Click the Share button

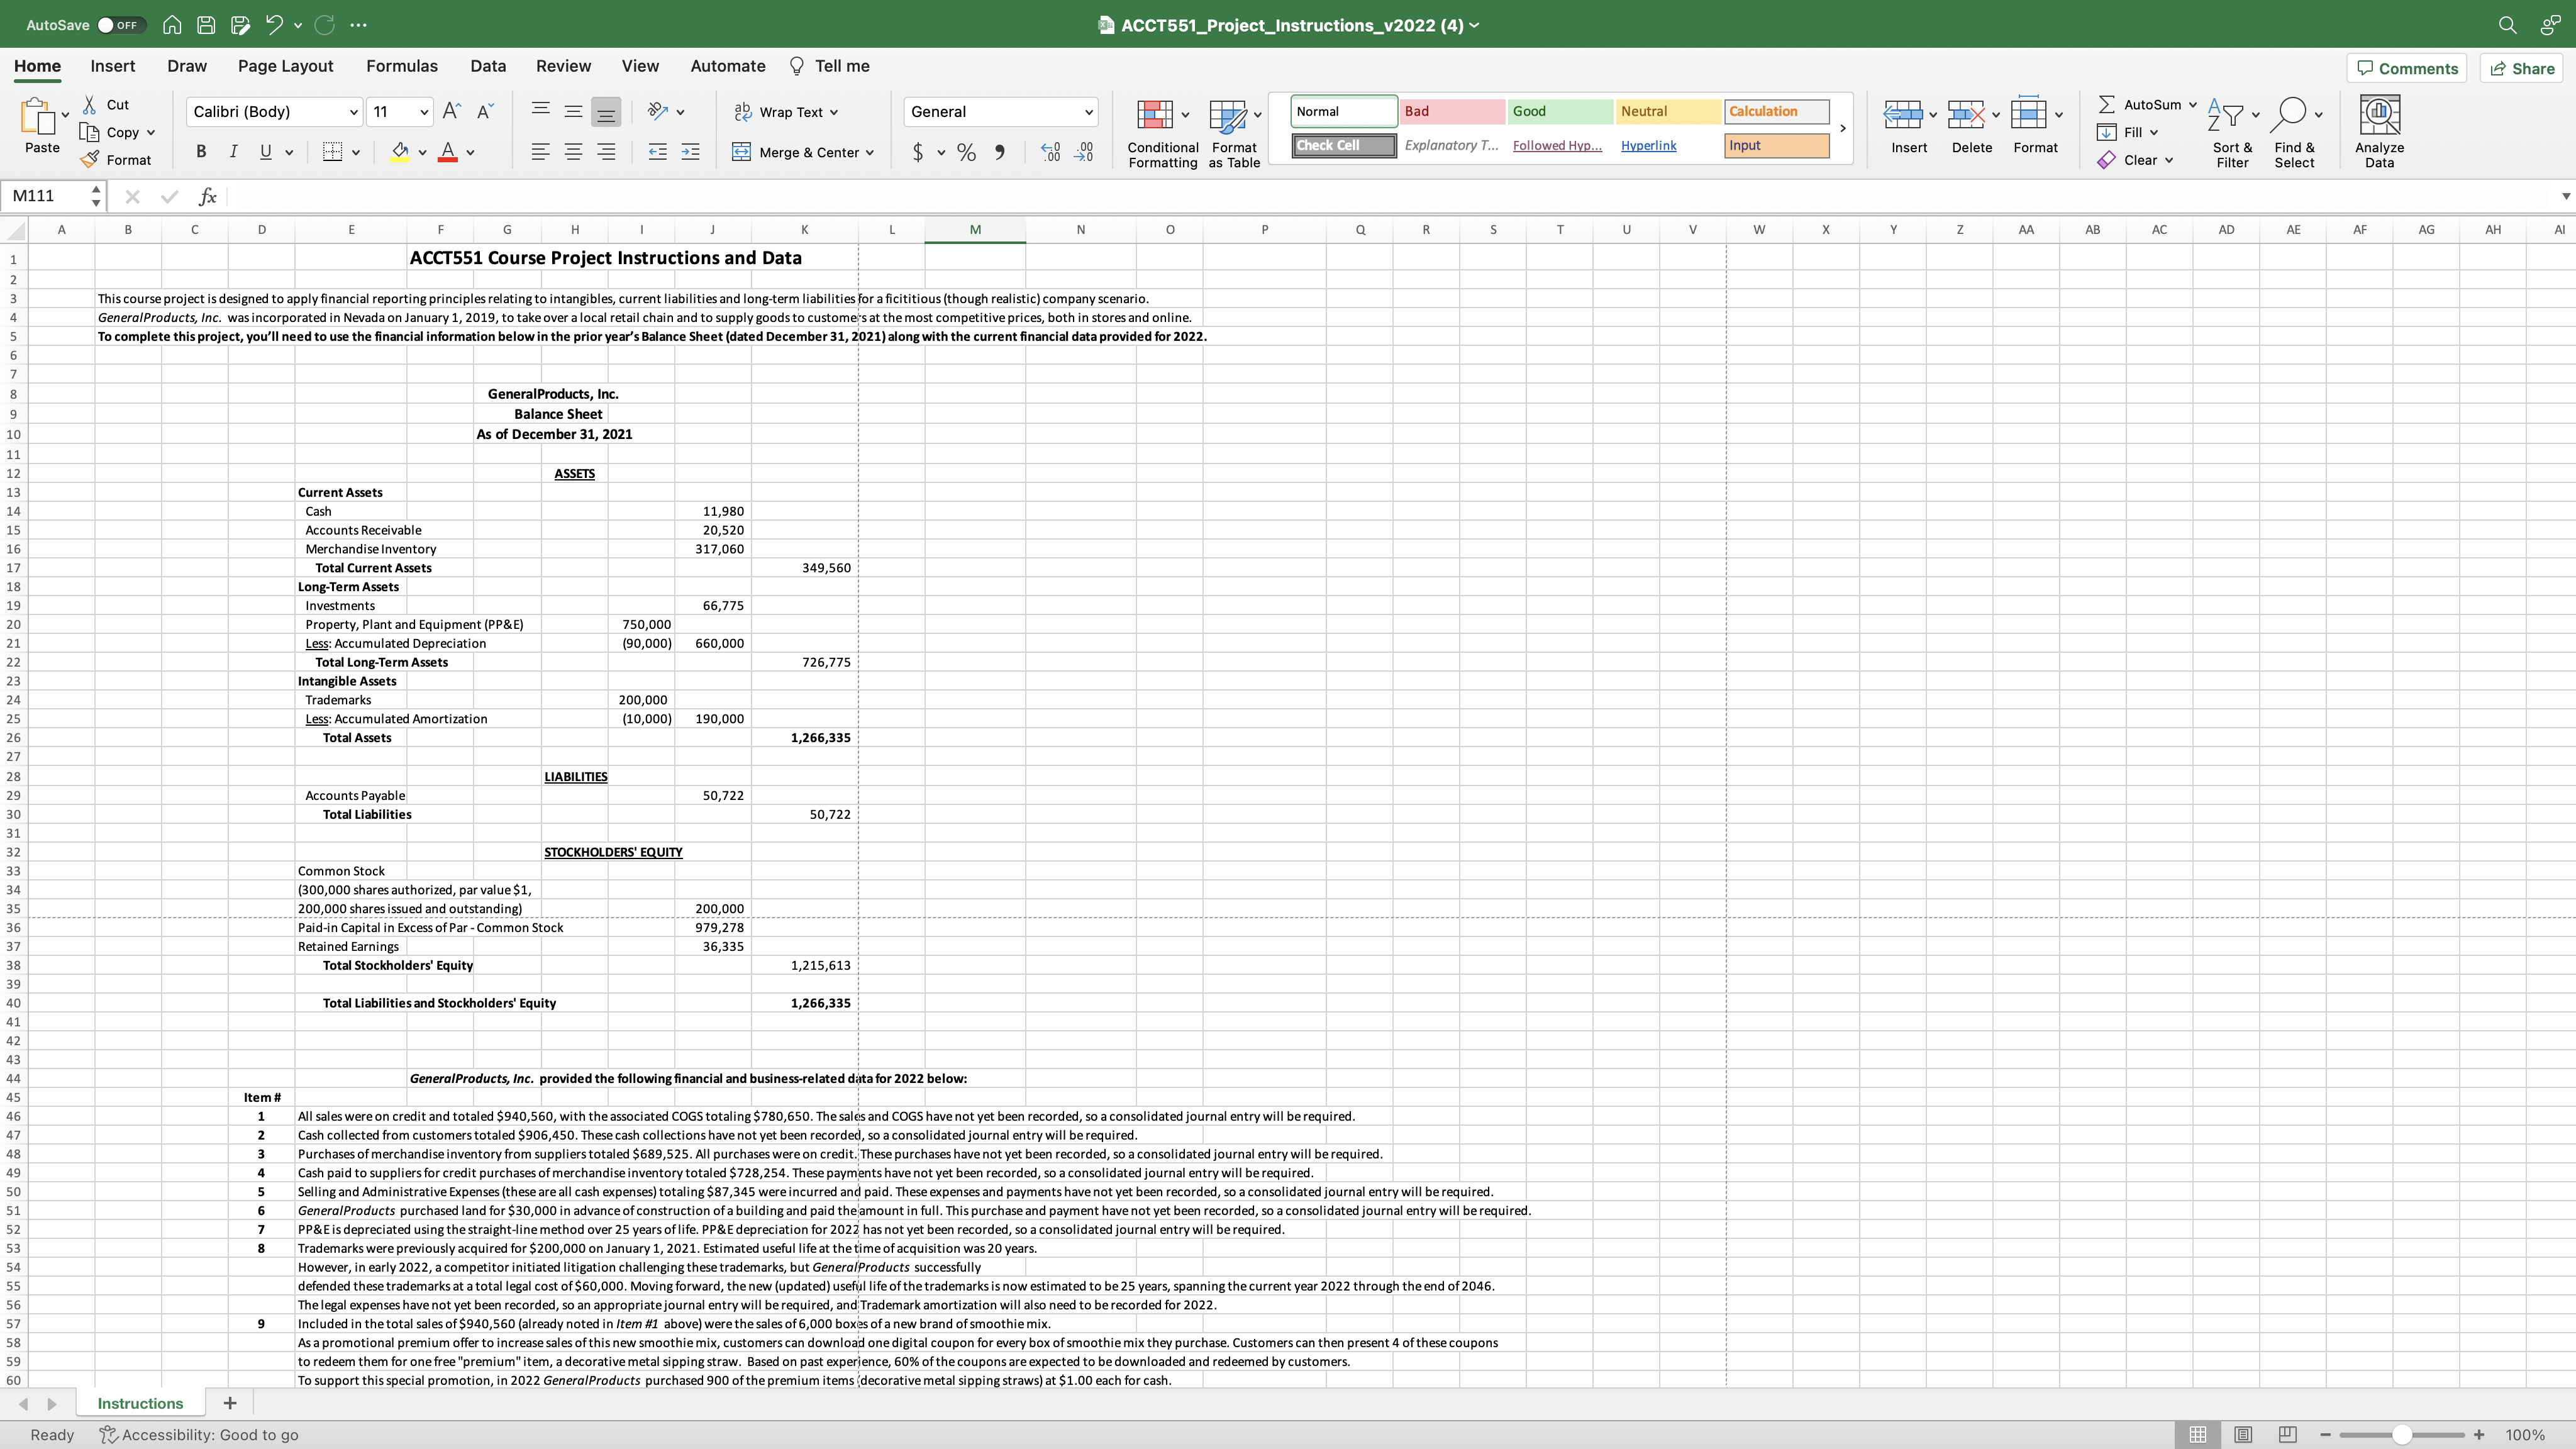pos(2522,68)
